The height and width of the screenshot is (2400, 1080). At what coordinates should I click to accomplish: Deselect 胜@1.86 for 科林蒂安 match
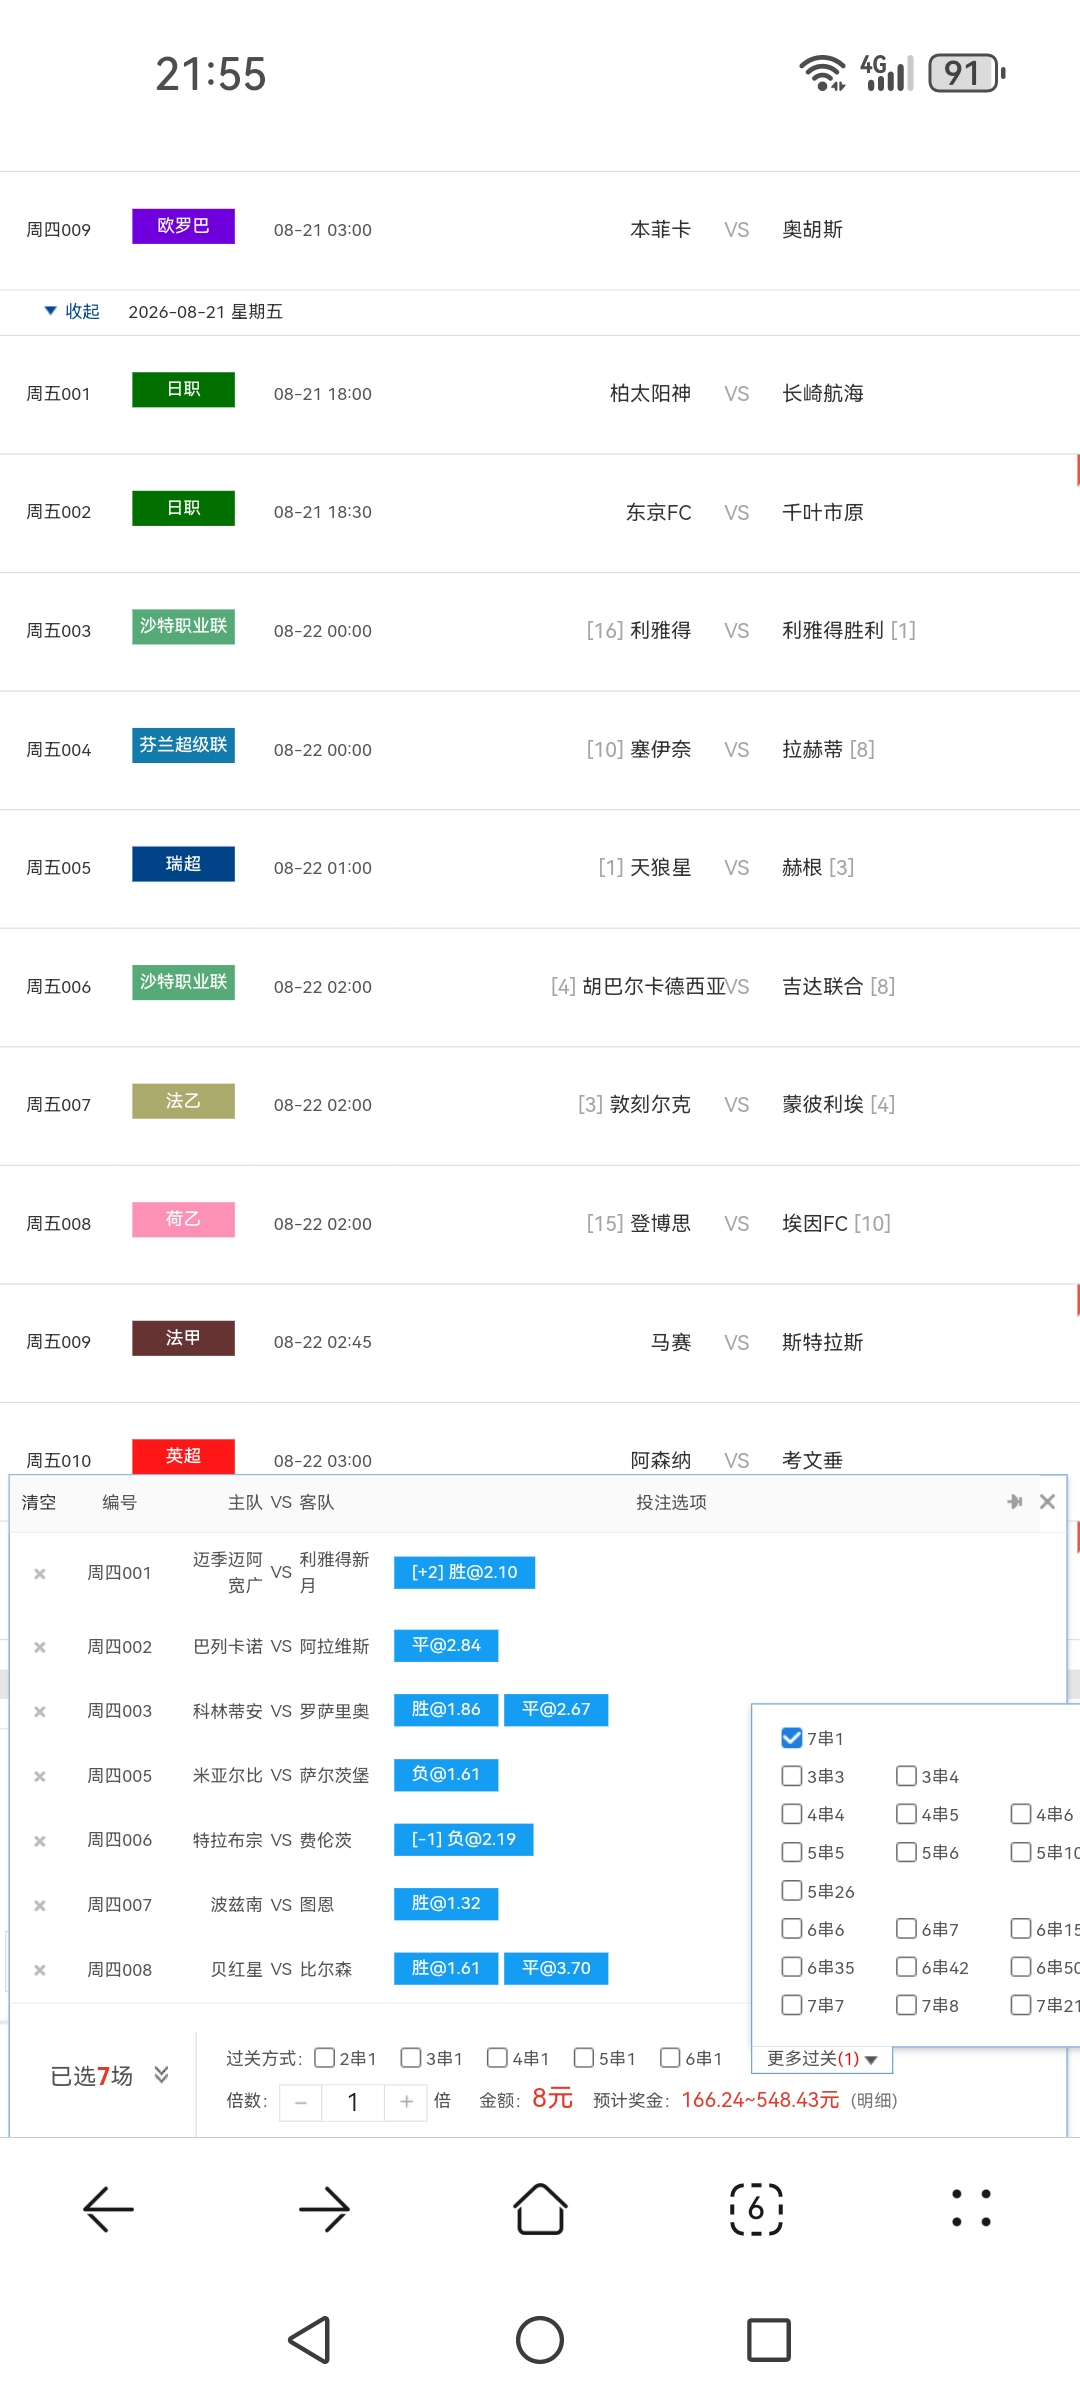tap(446, 1710)
